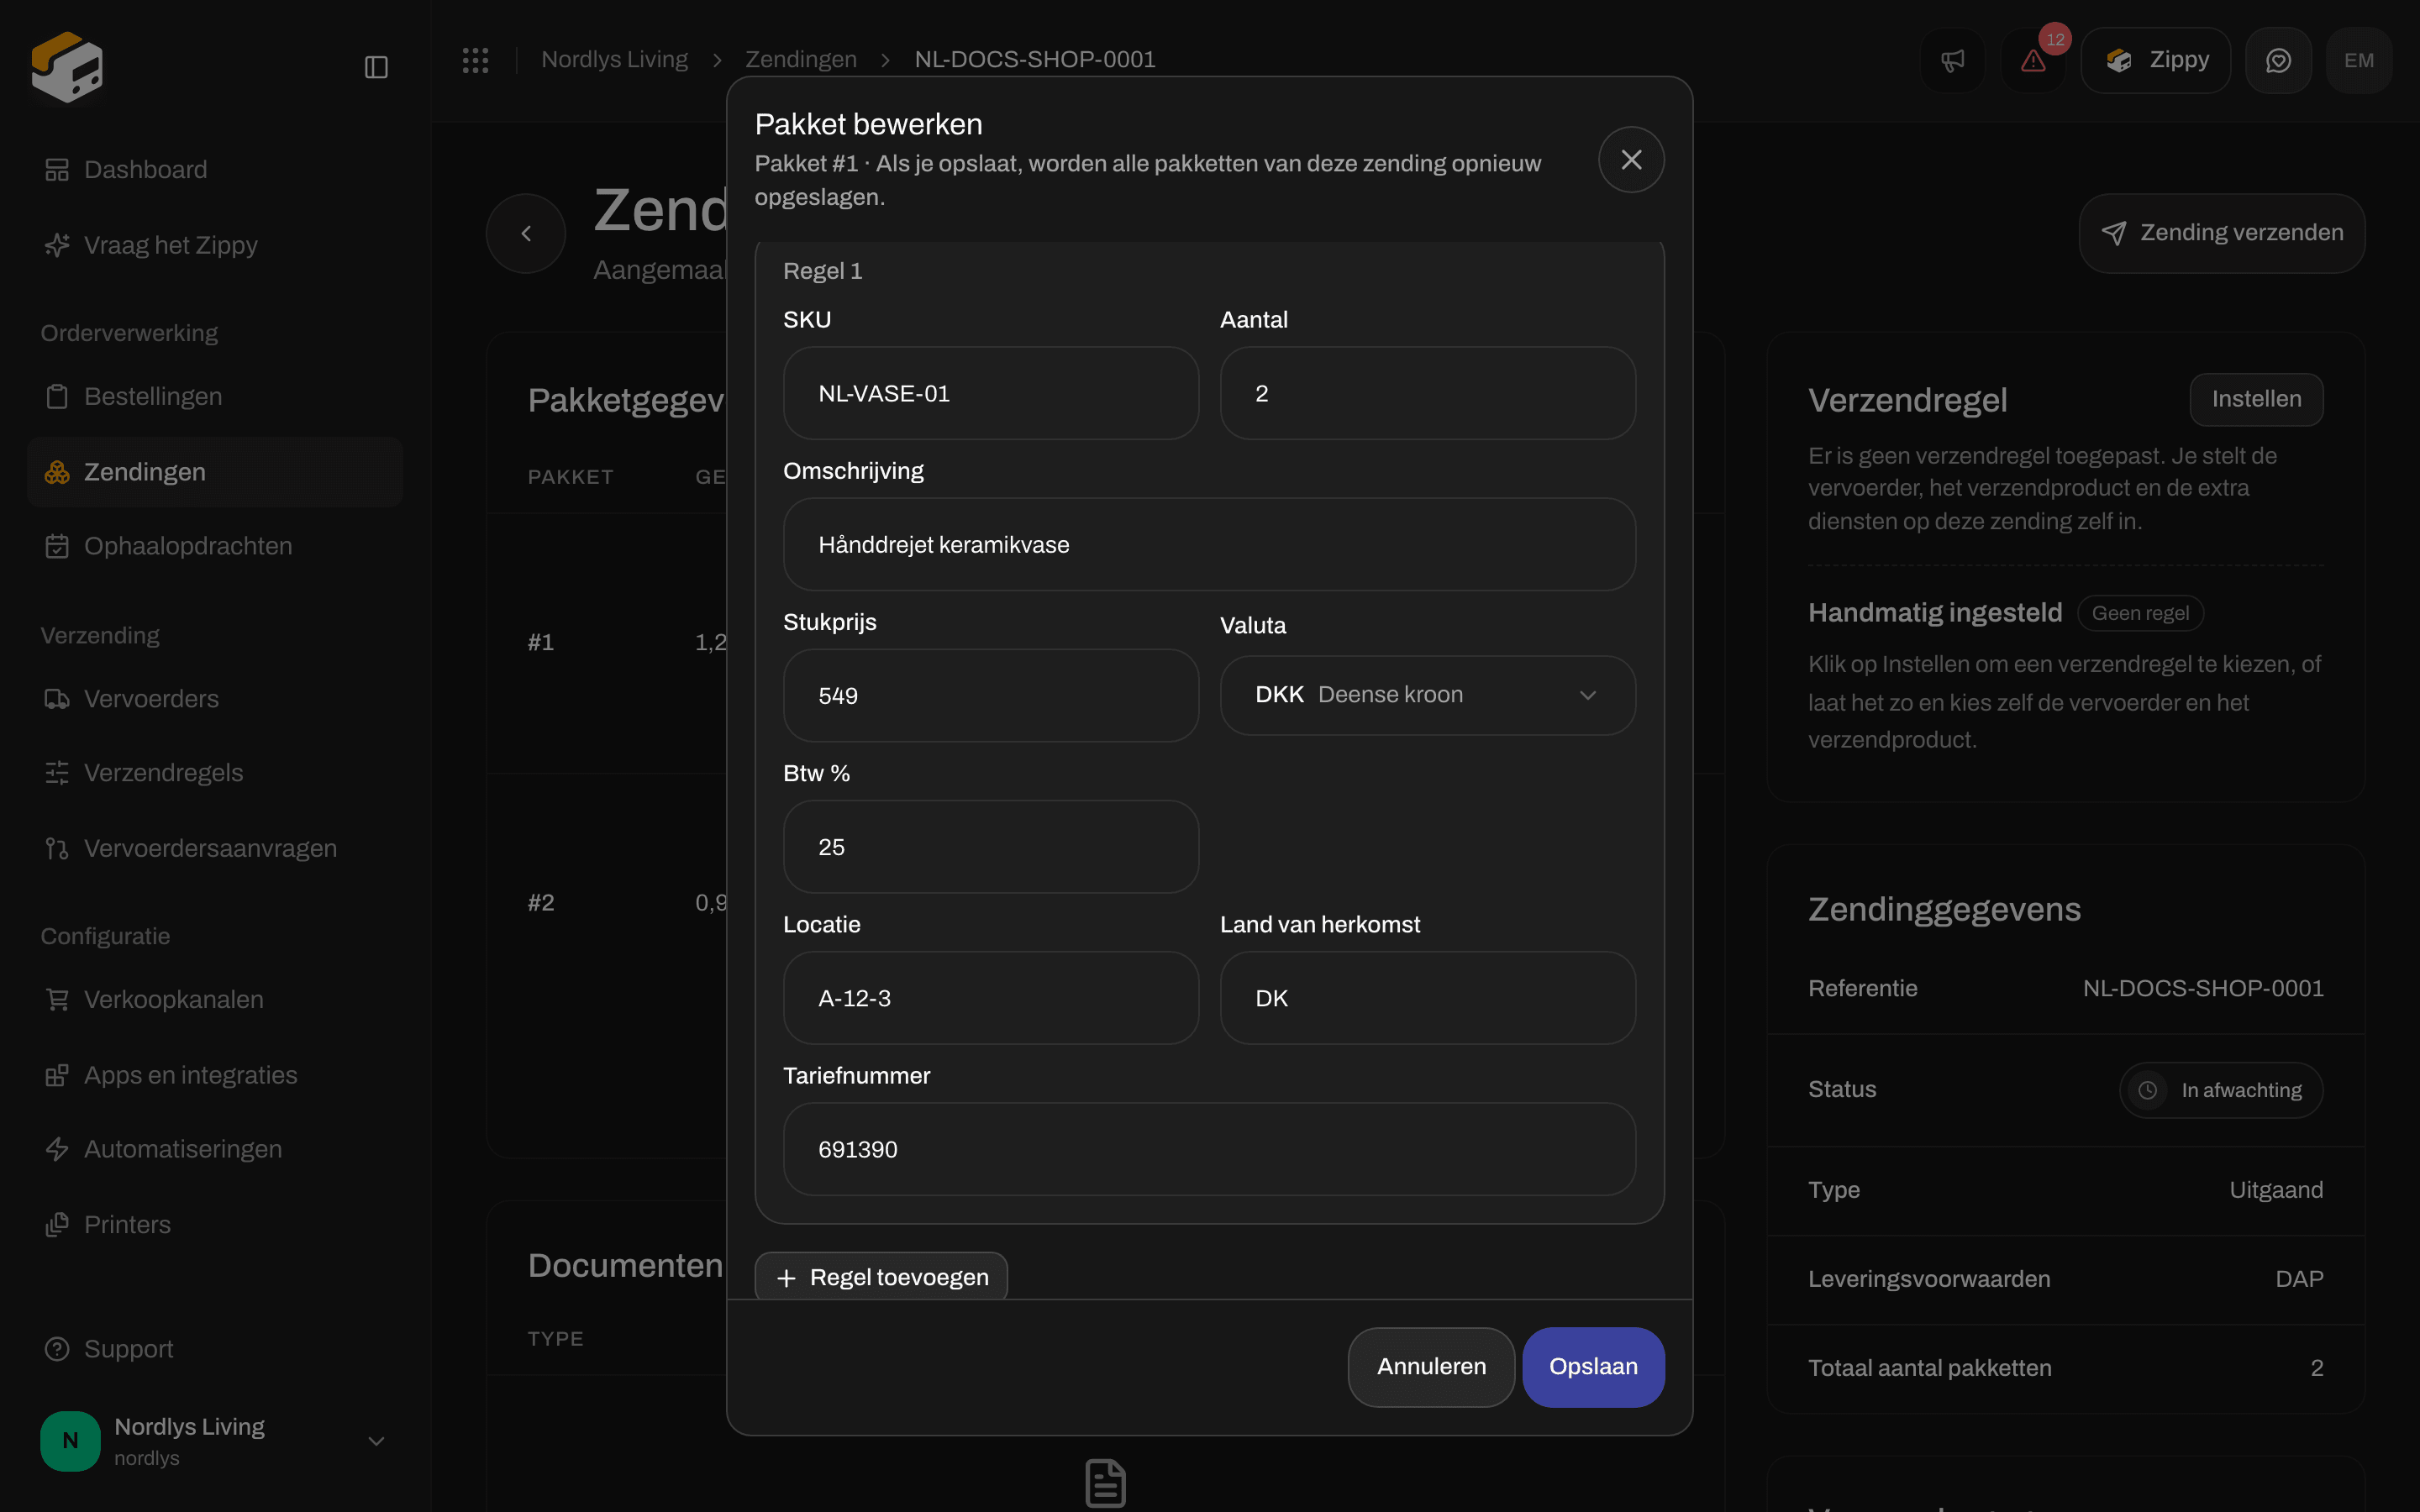The height and width of the screenshot is (1512, 2420).
Task: Click Instellen in Verzendregel card
Action: click(2256, 399)
